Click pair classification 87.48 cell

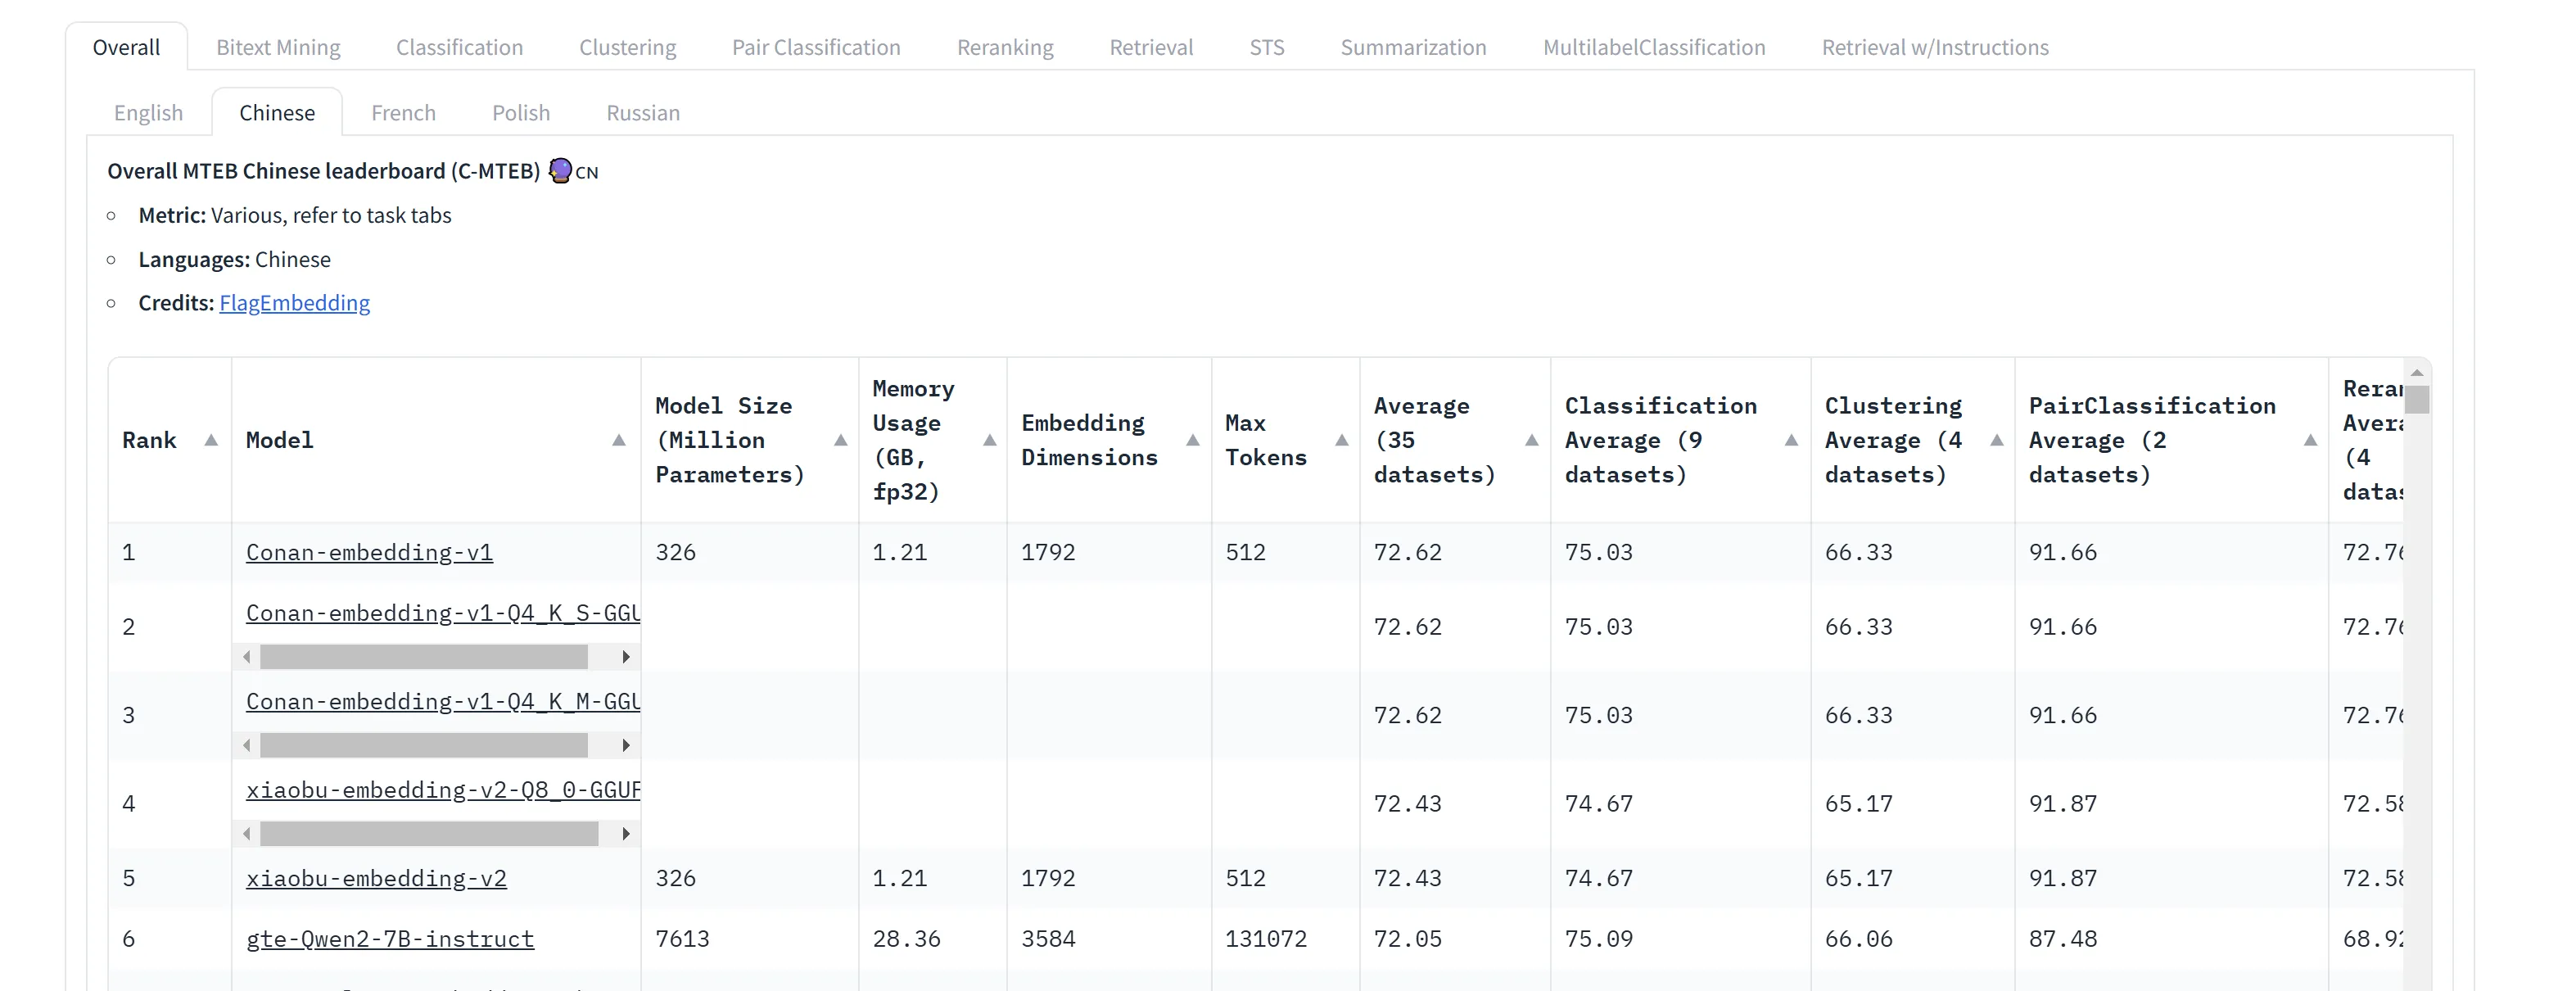coord(2063,939)
